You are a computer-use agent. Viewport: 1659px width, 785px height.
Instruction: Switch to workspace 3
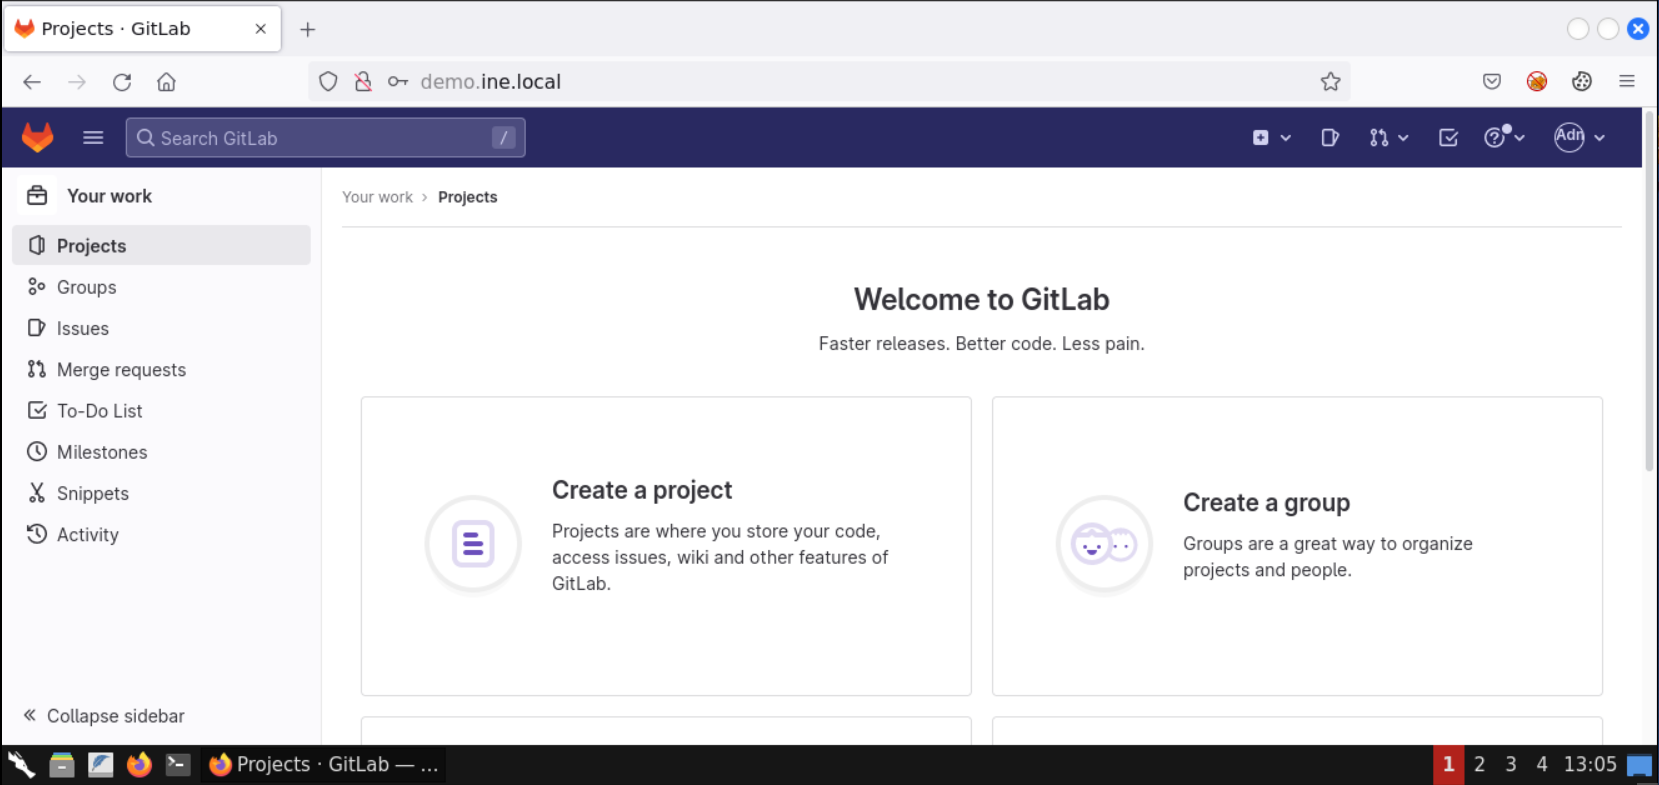pos(1511,765)
